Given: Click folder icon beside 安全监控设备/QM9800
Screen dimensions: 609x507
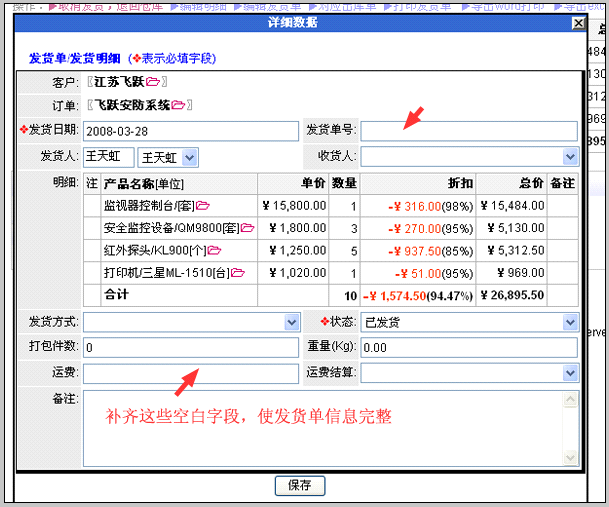Looking at the screenshot, I should [x=248, y=228].
